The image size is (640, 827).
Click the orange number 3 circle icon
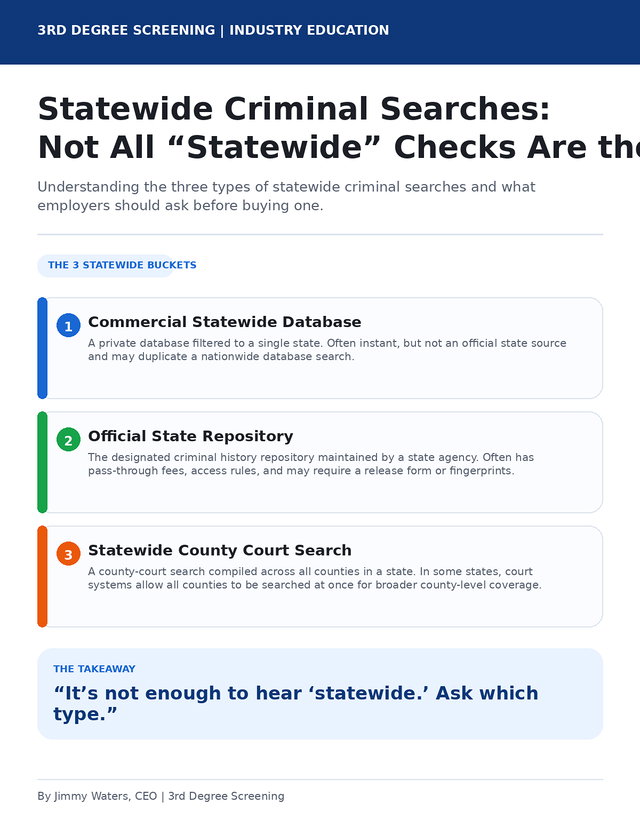69,554
